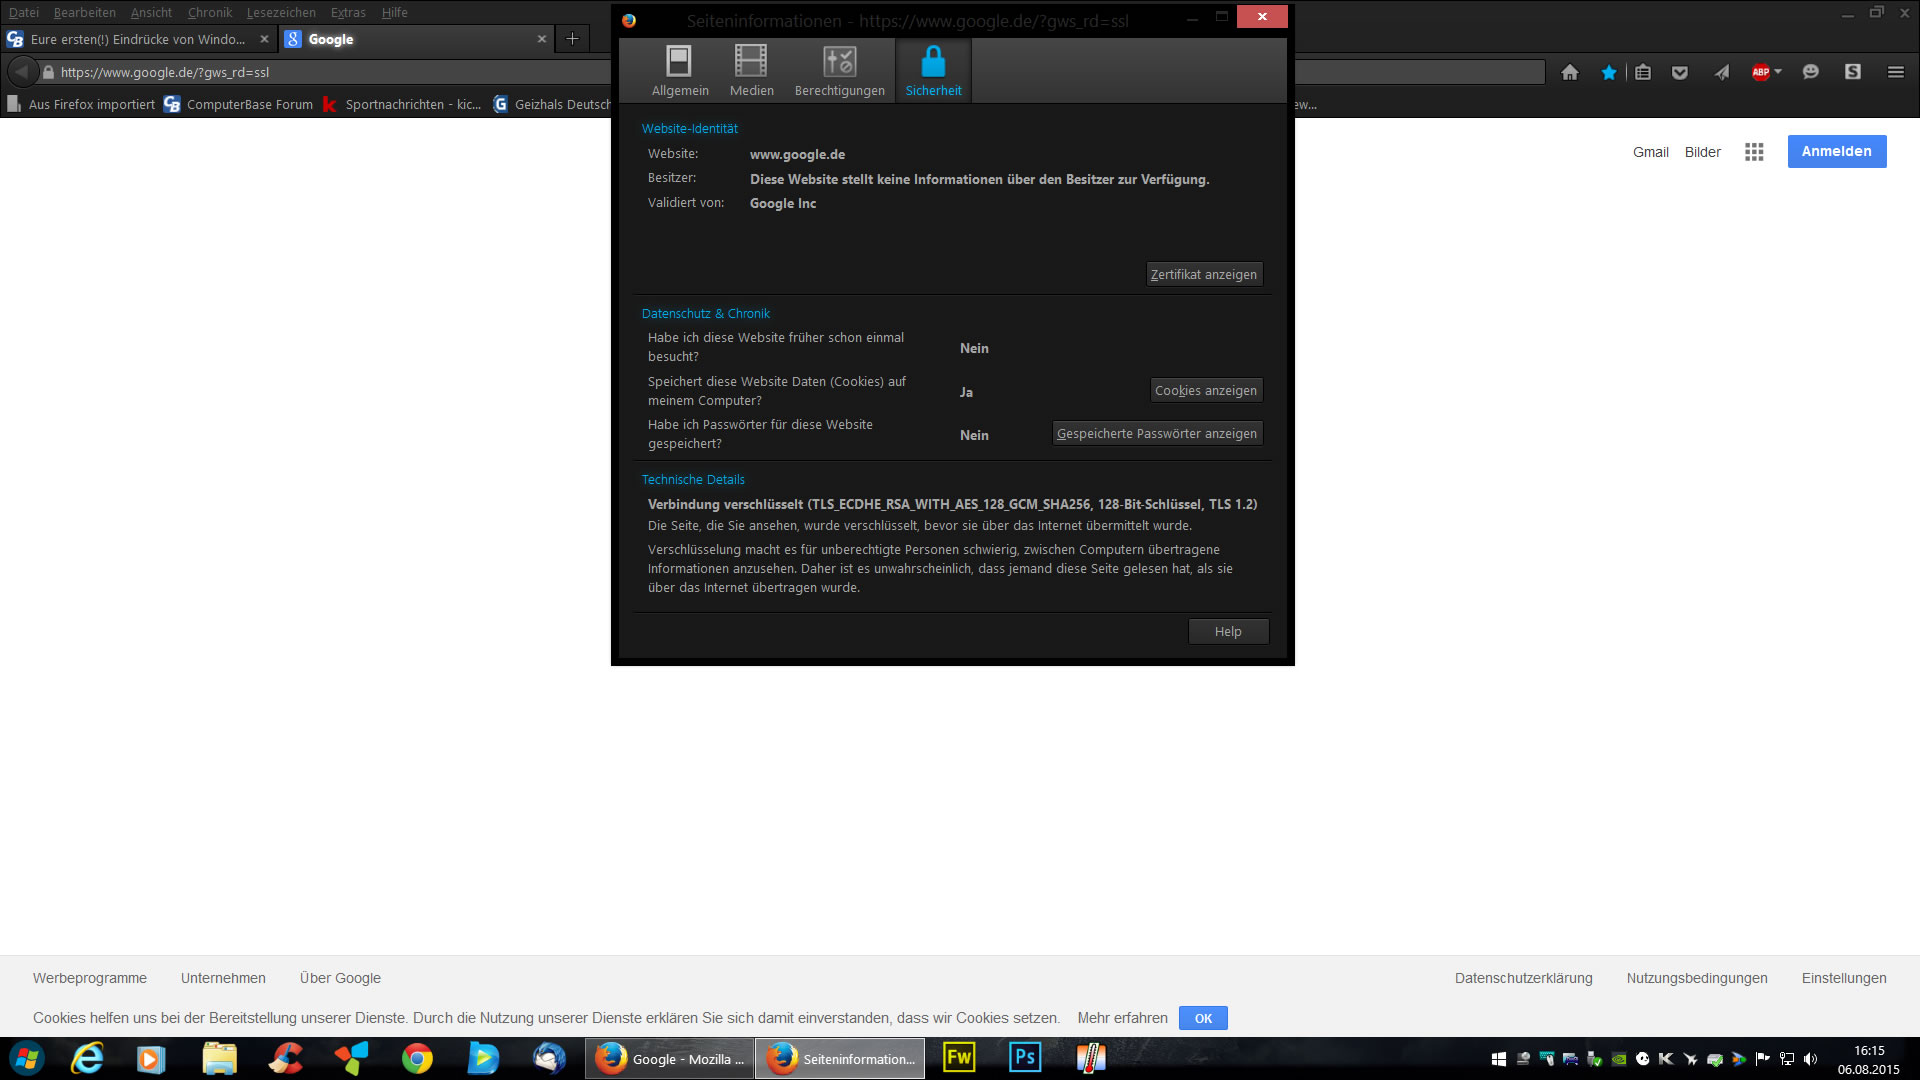1920x1080 pixels.
Task: Select the Allgemein tab
Action: tap(680, 71)
